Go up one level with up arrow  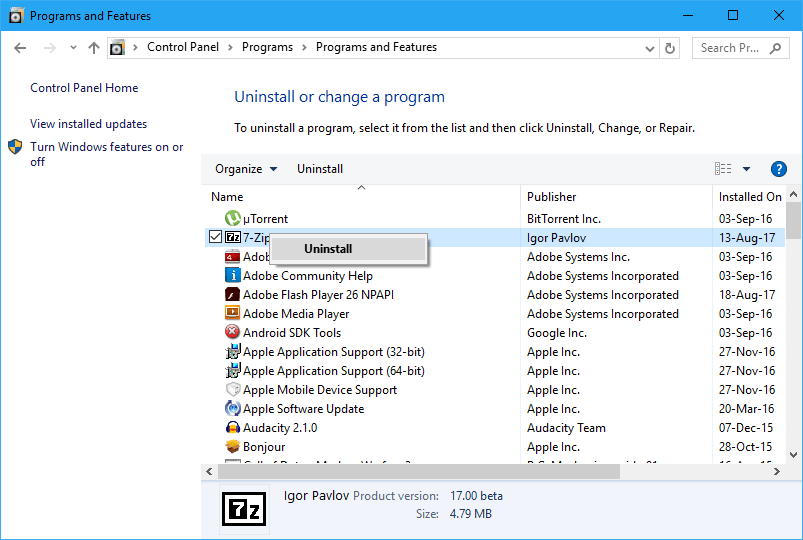(94, 48)
